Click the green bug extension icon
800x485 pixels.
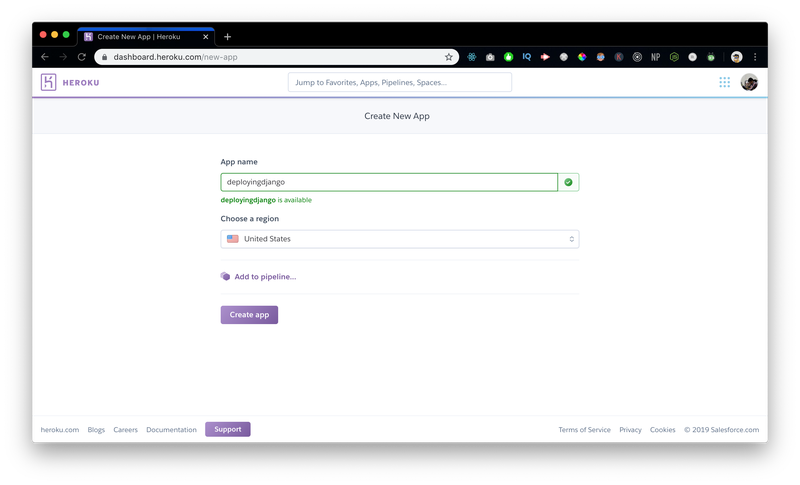(711, 57)
